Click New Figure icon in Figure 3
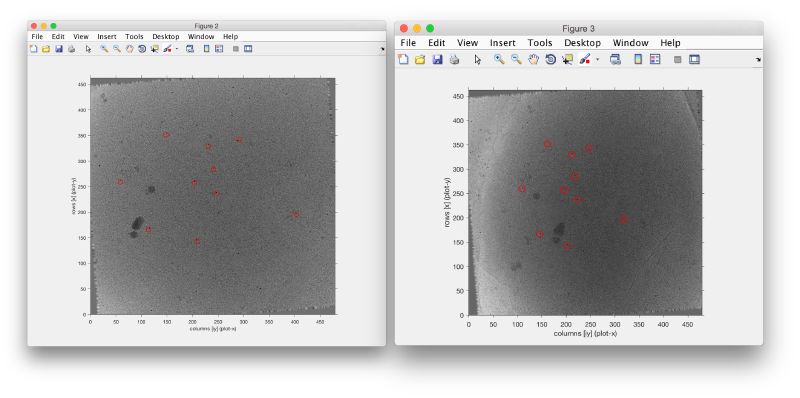The height and width of the screenshot is (398, 800). coord(403,59)
